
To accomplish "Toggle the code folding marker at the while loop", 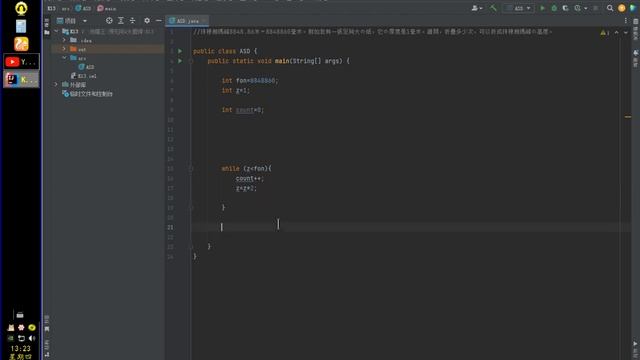I will coord(191,169).
